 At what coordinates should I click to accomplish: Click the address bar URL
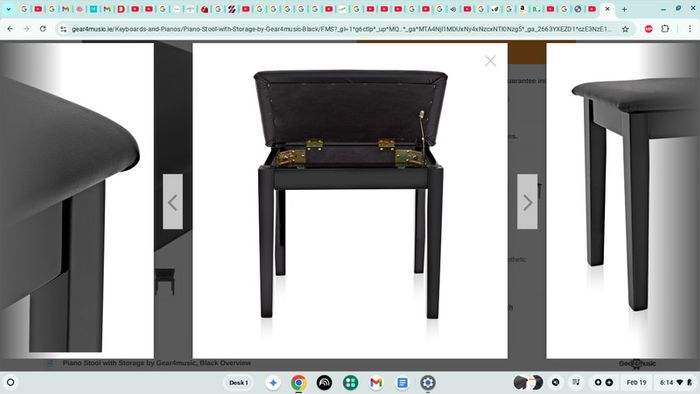[342, 29]
